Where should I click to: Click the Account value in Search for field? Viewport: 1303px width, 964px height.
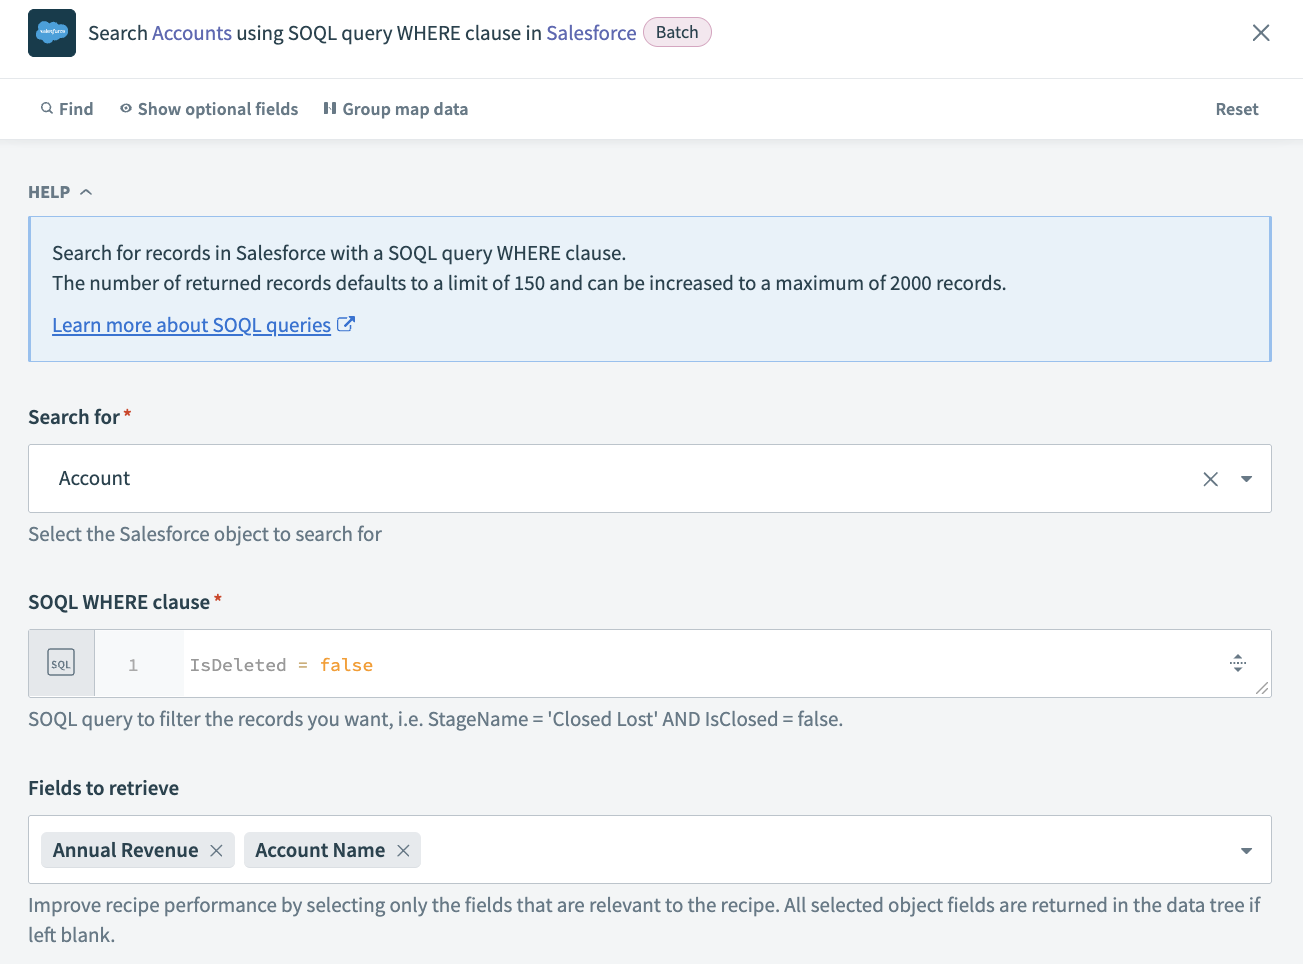pos(94,478)
